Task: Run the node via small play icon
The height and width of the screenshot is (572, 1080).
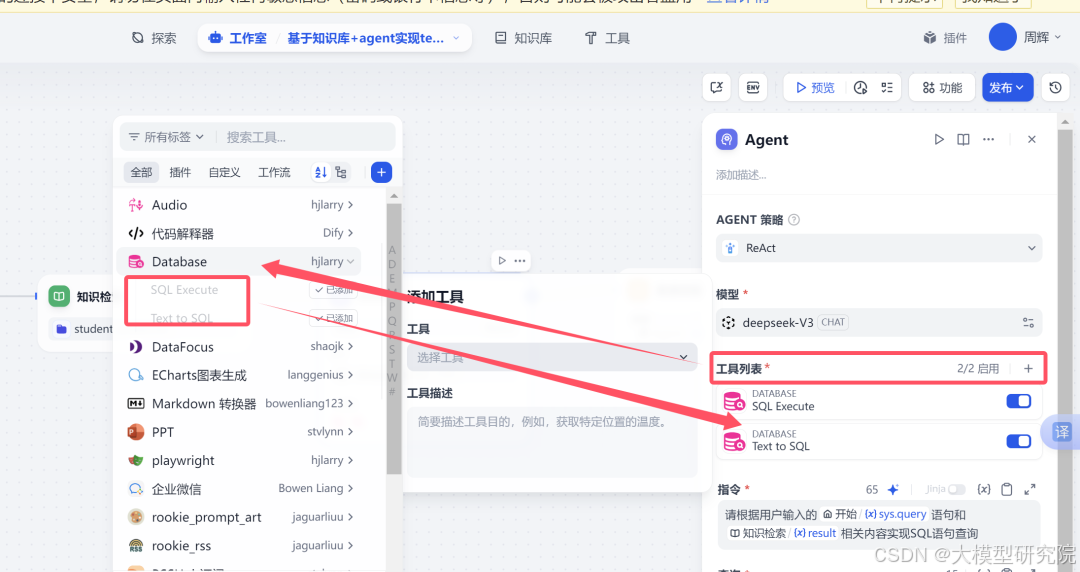Action: pyautogui.click(x=502, y=261)
